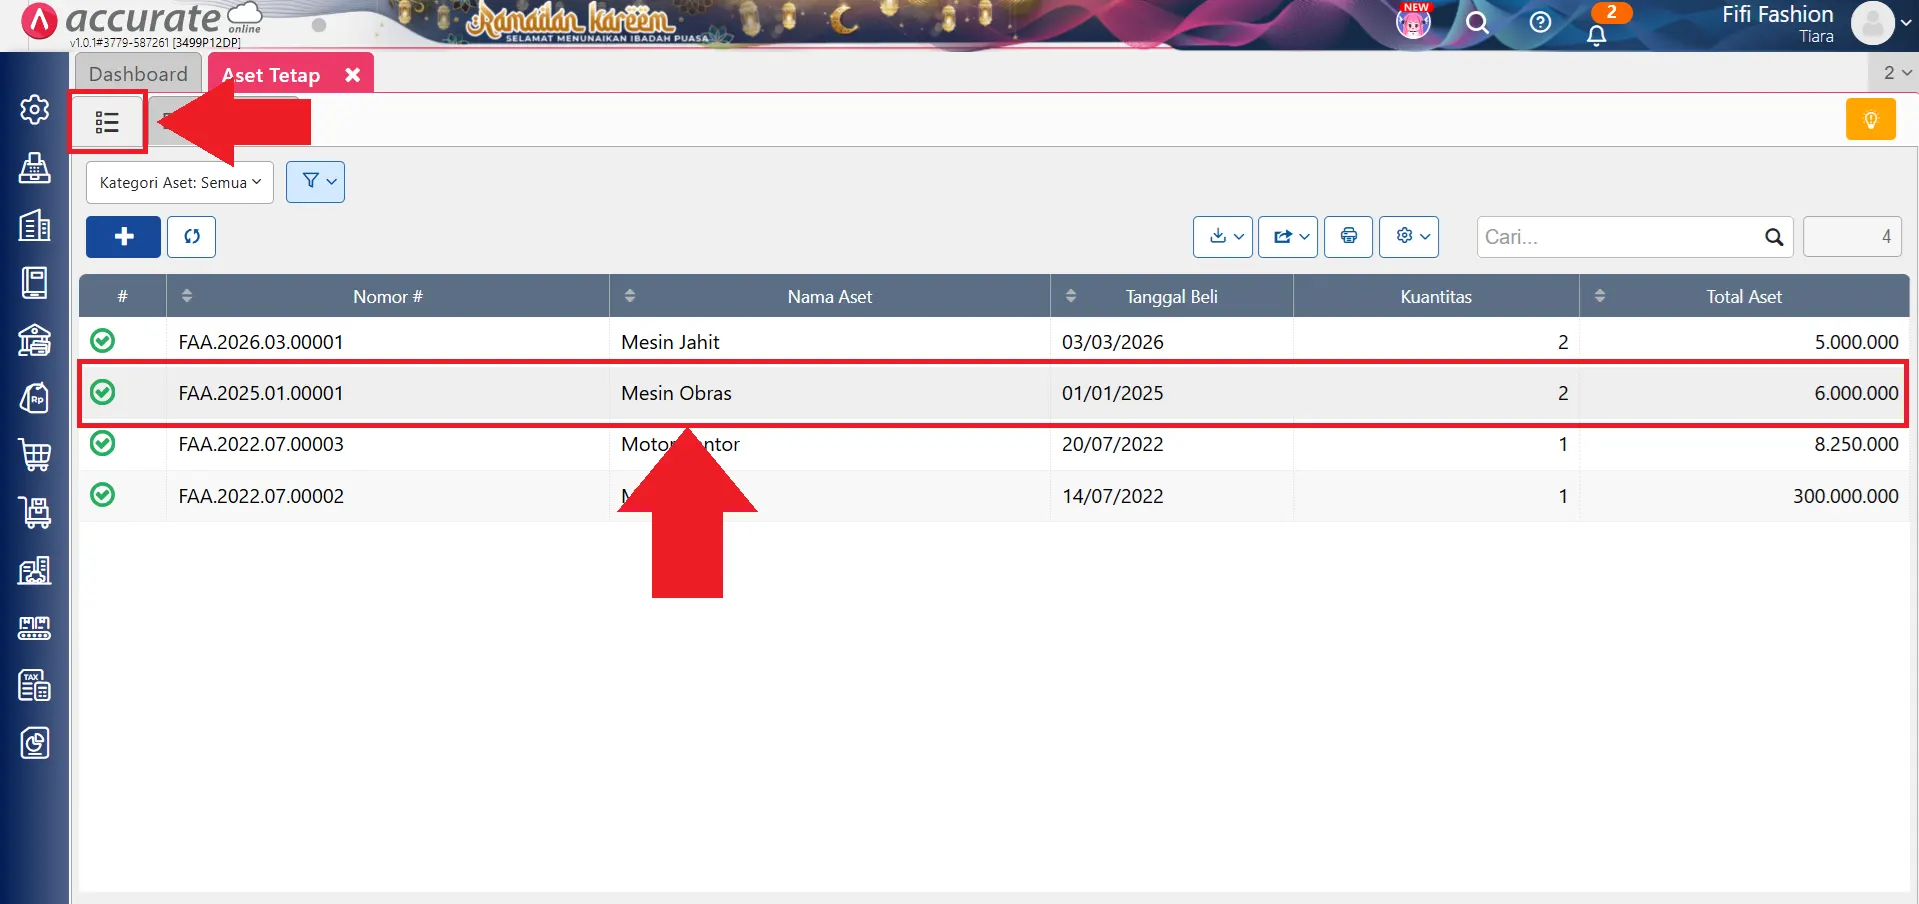Click status check icon for FAA.2022.07.00002
The height and width of the screenshot is (904, 1919).
(103, 495)
